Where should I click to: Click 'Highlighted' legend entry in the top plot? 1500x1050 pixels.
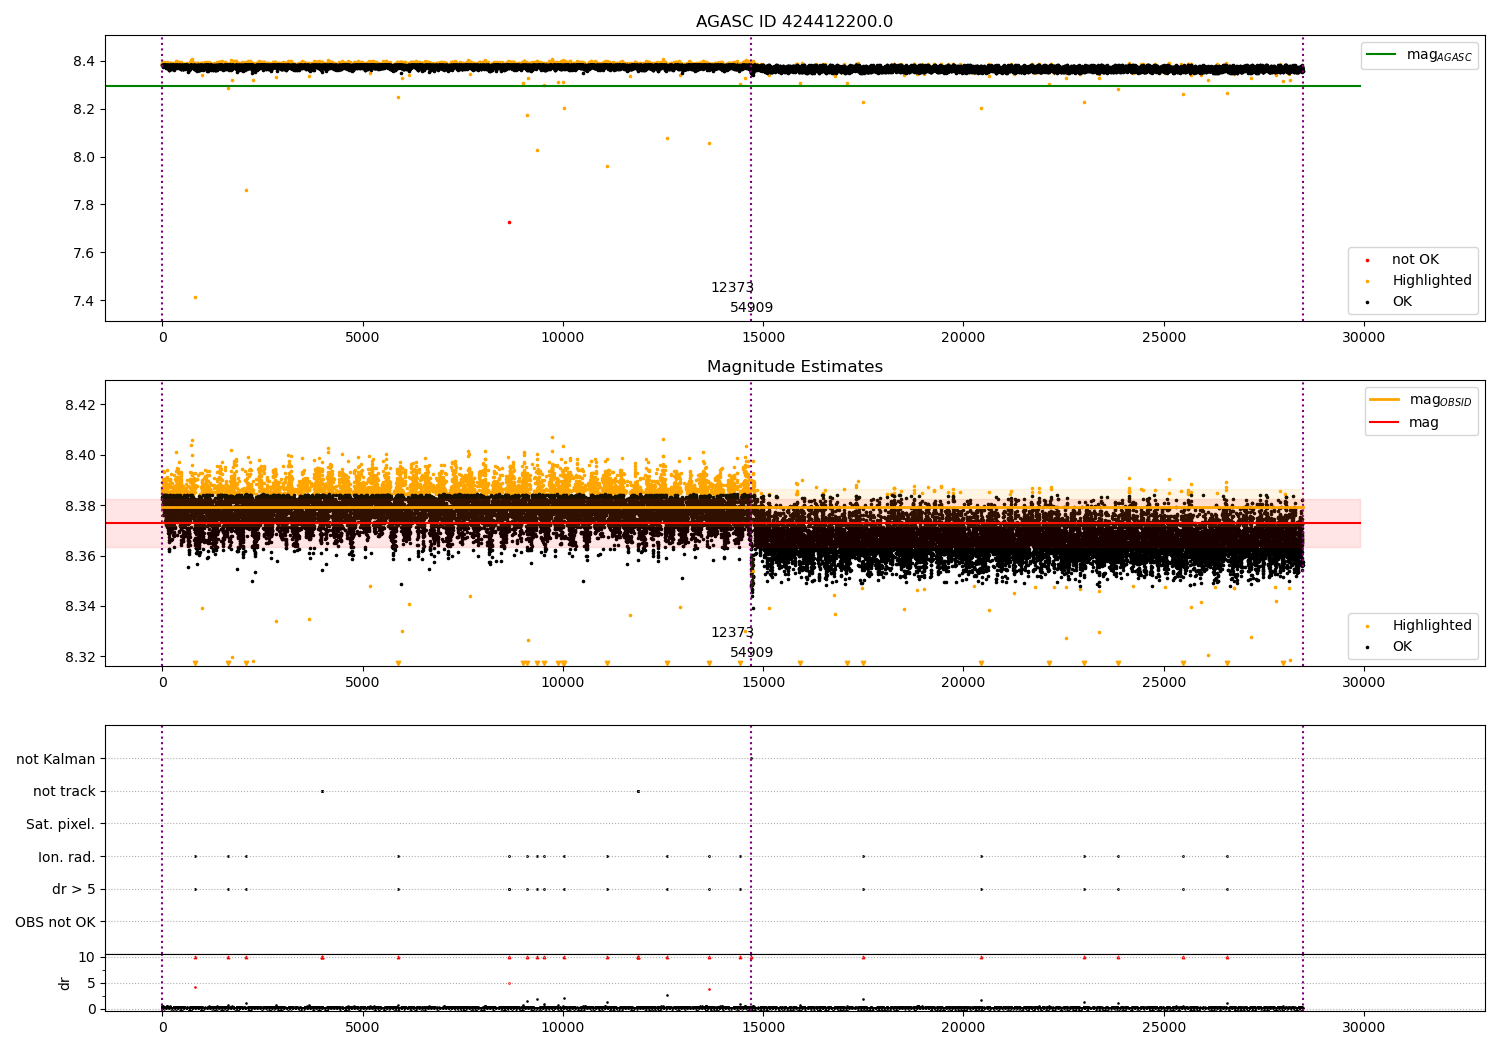click(1432, 281)
